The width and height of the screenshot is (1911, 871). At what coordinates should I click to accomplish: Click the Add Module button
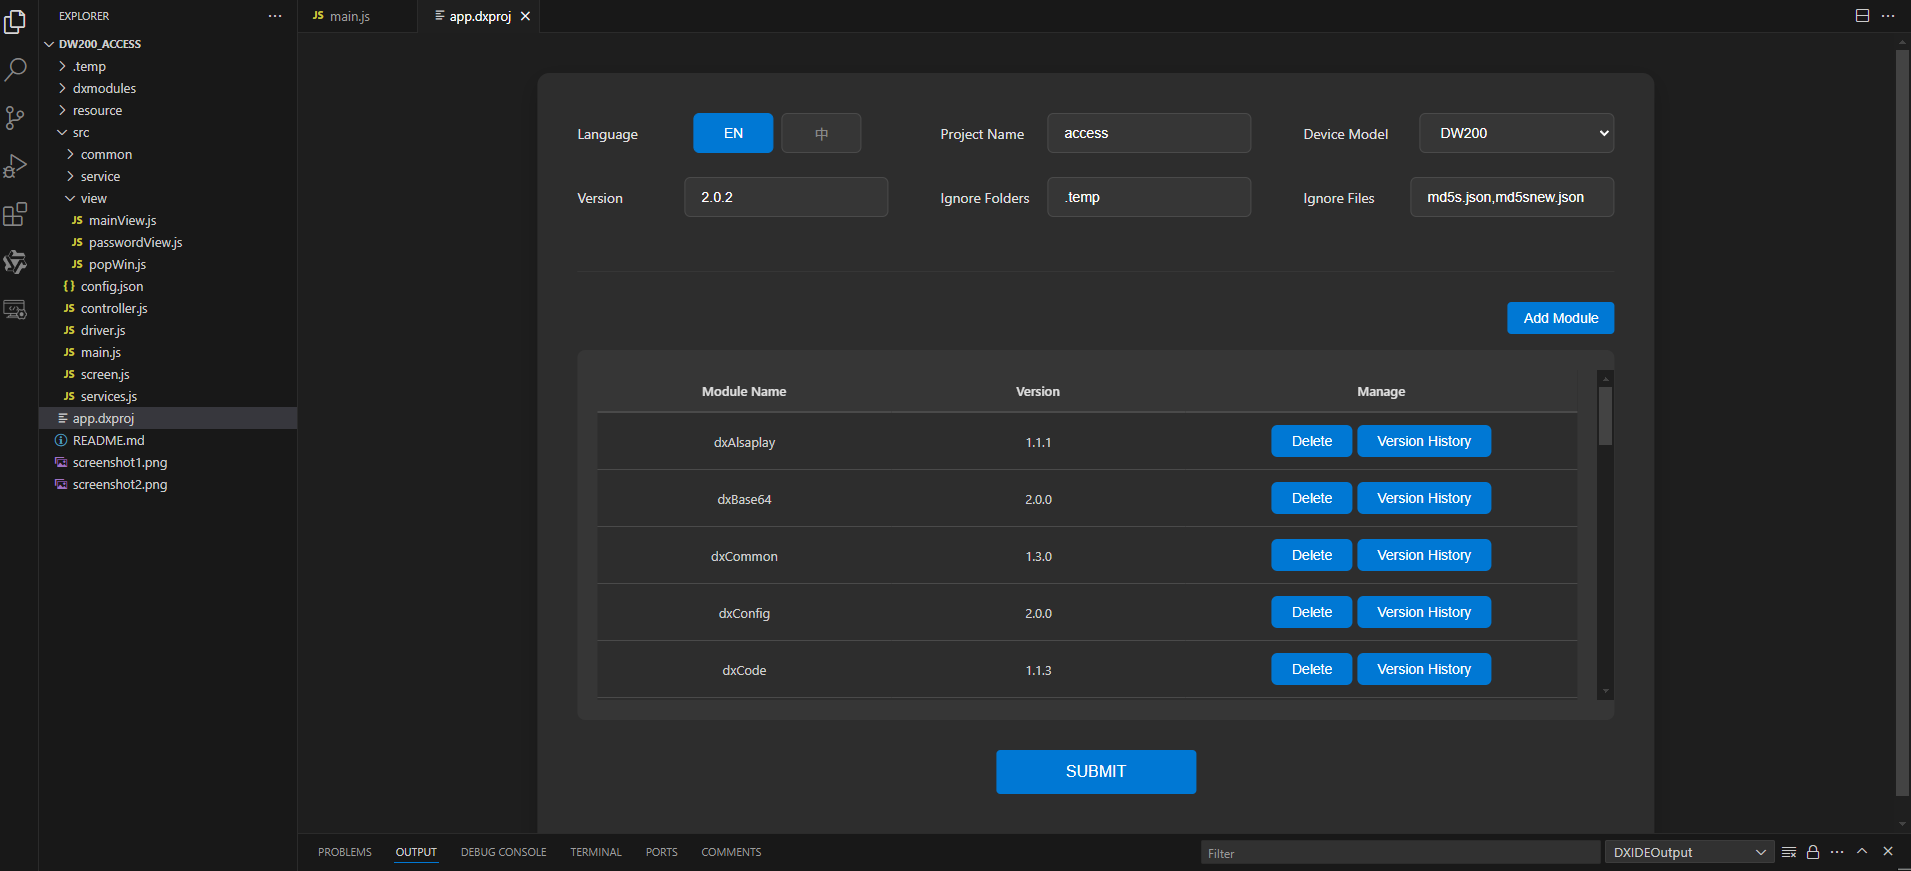[x=1560, y=318]
